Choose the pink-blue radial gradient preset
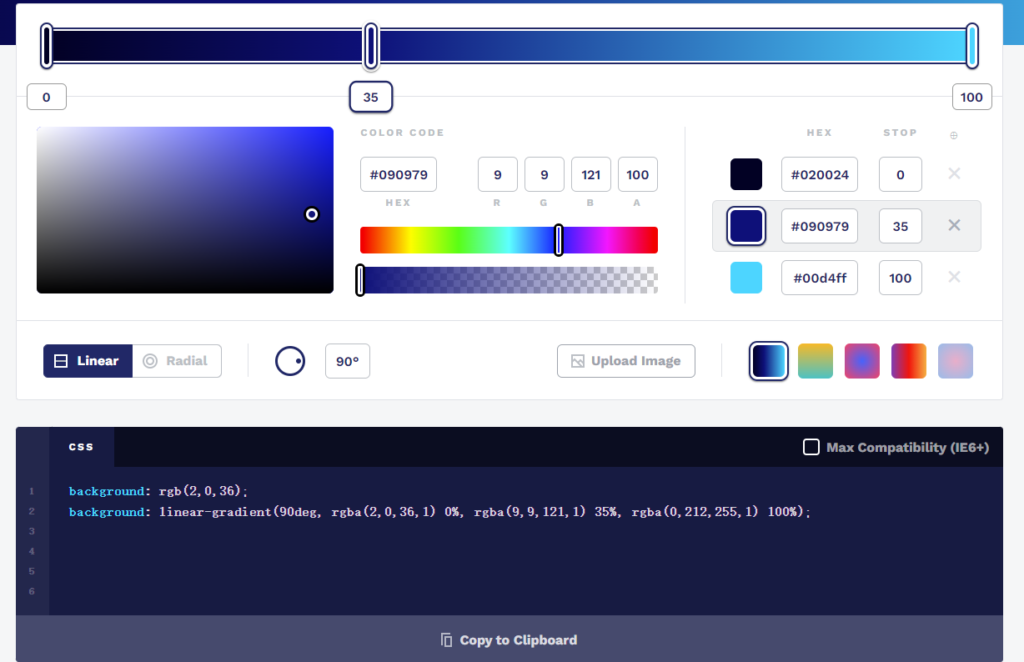Screen dimensions: 1024x662 click(862, 361)
